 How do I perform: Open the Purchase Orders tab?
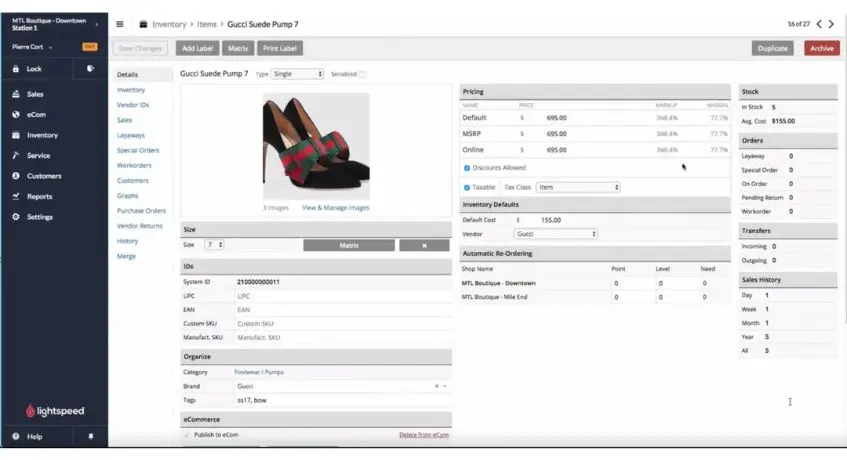[141, 211]
